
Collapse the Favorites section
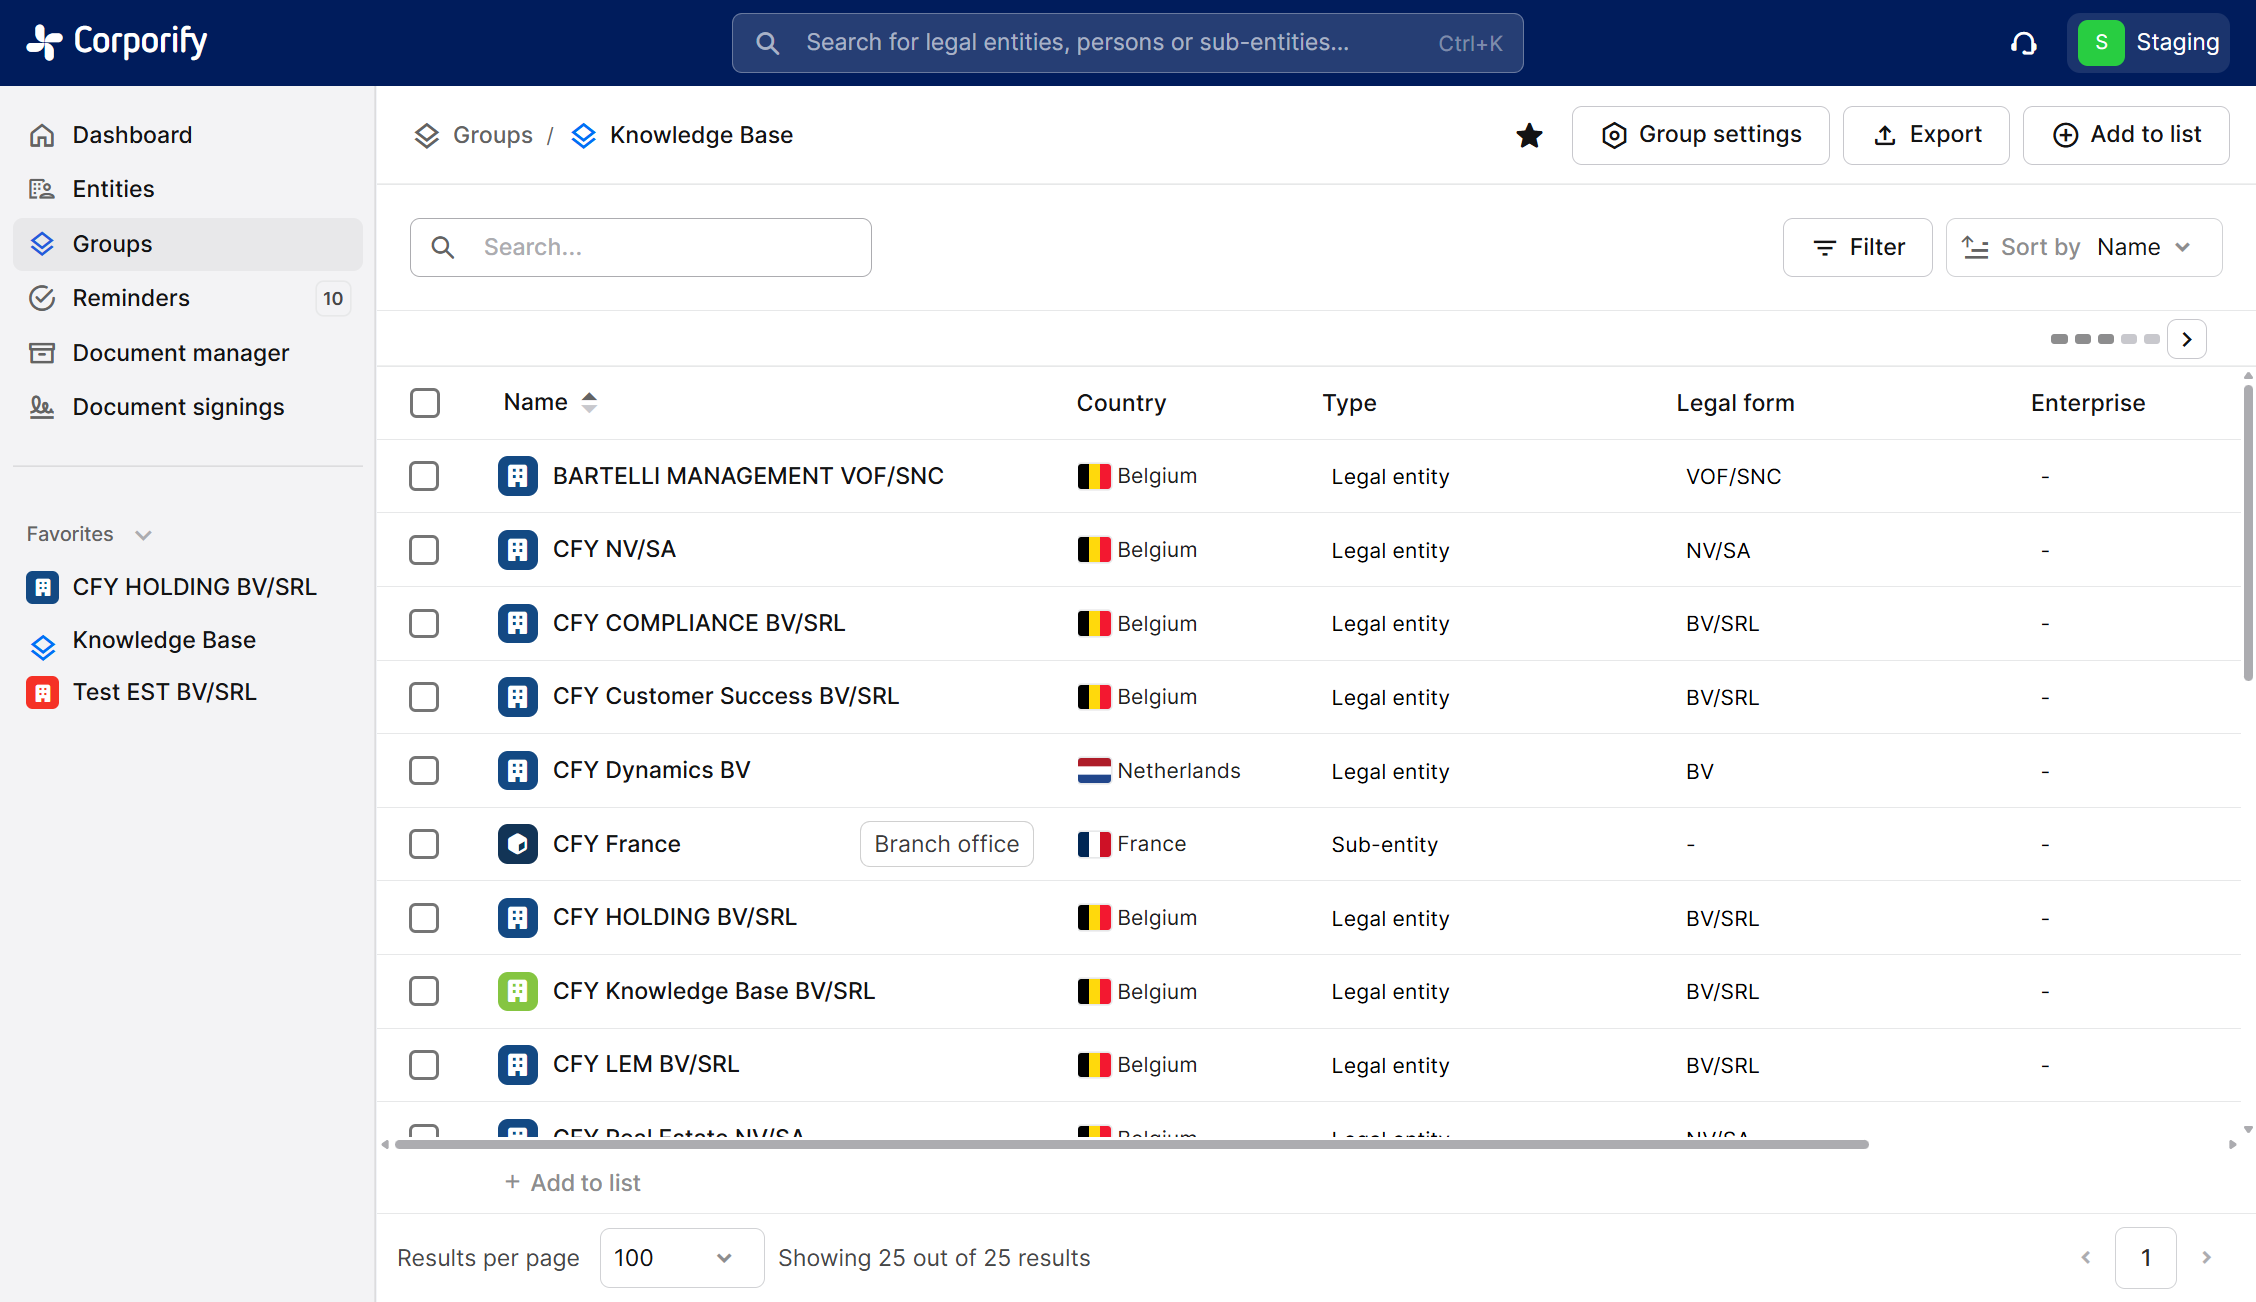pyautogui.click(x=143, y=535)
